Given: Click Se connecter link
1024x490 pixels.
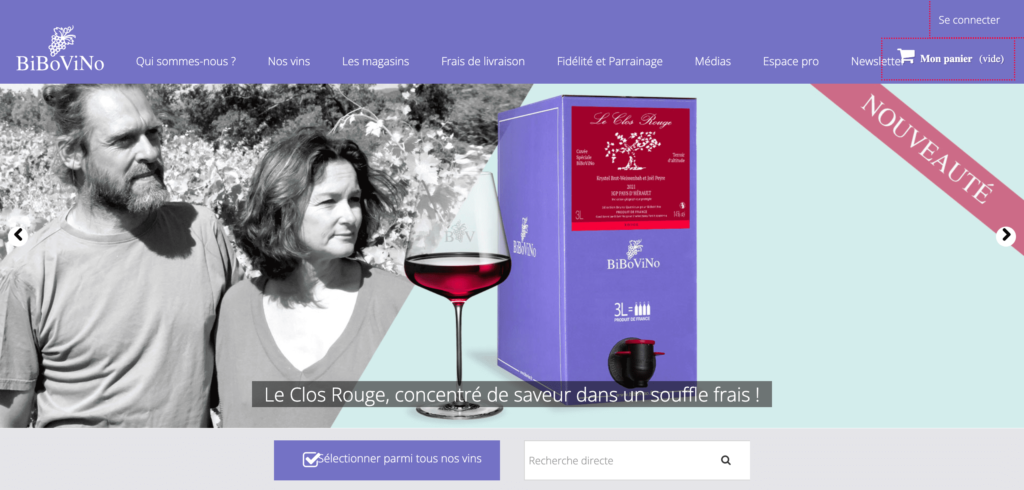Looking at the screenshot, I should click(969, 20).
